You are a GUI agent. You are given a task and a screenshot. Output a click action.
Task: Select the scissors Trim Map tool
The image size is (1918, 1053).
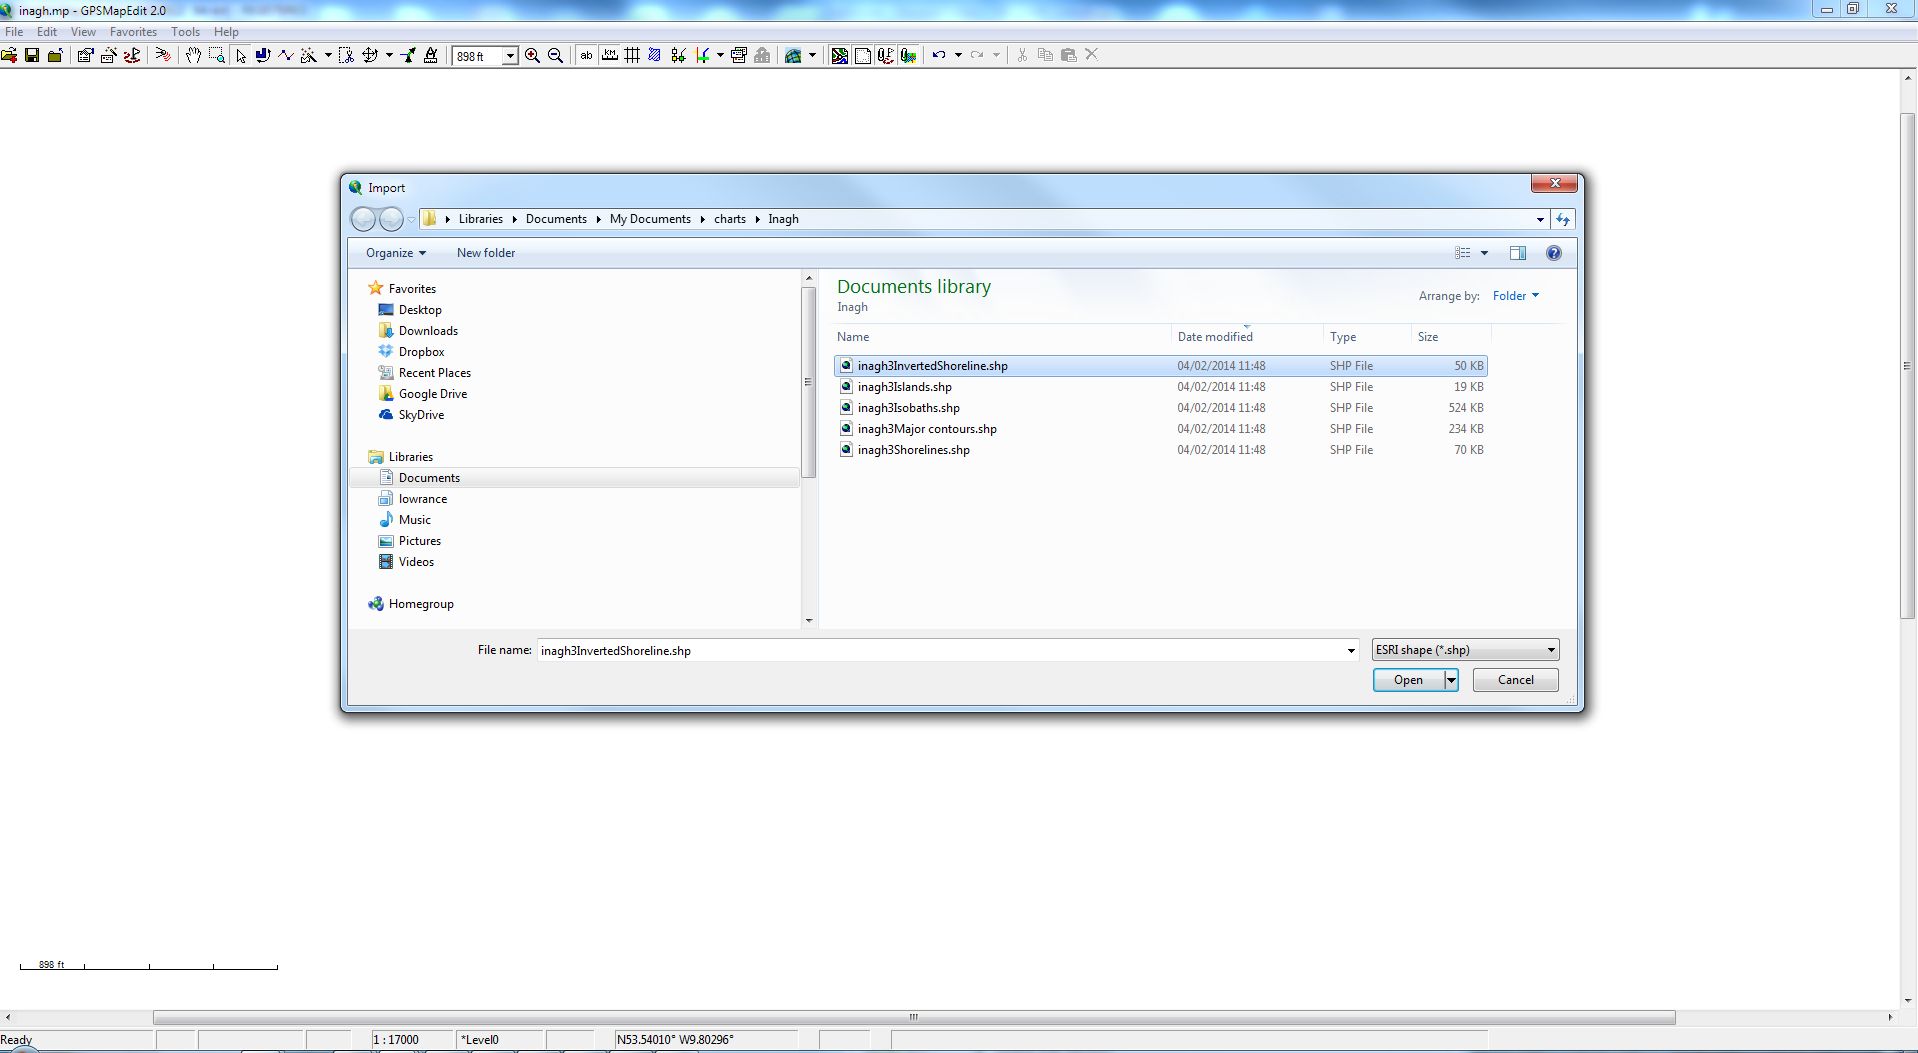tap(346, 55)
